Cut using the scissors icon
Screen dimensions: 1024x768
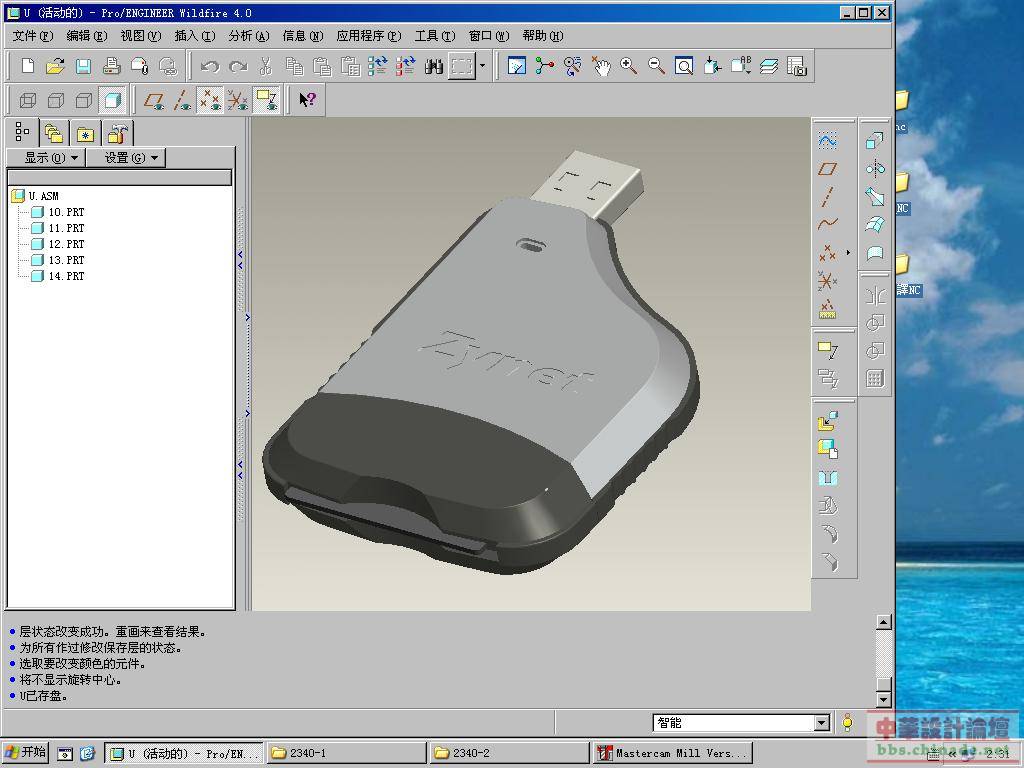265,66
